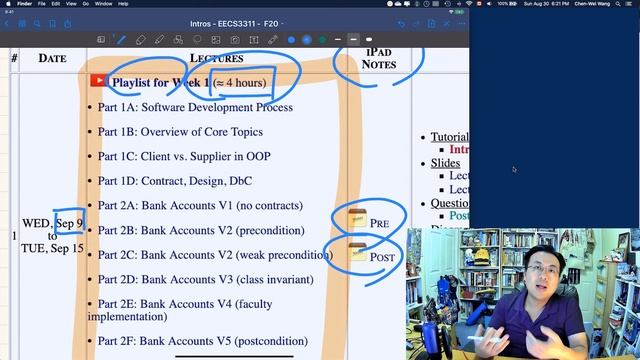
Task: Bookmark the current page
Action: point(52,24)
